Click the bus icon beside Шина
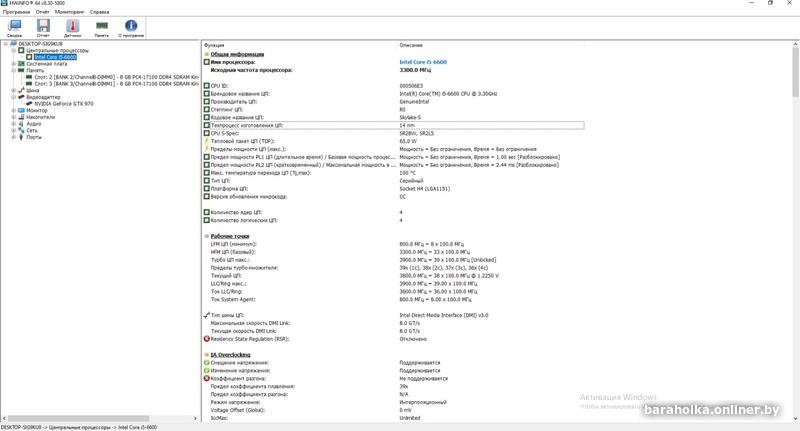Viewport: 800px width, 431px height. (21, 90)
